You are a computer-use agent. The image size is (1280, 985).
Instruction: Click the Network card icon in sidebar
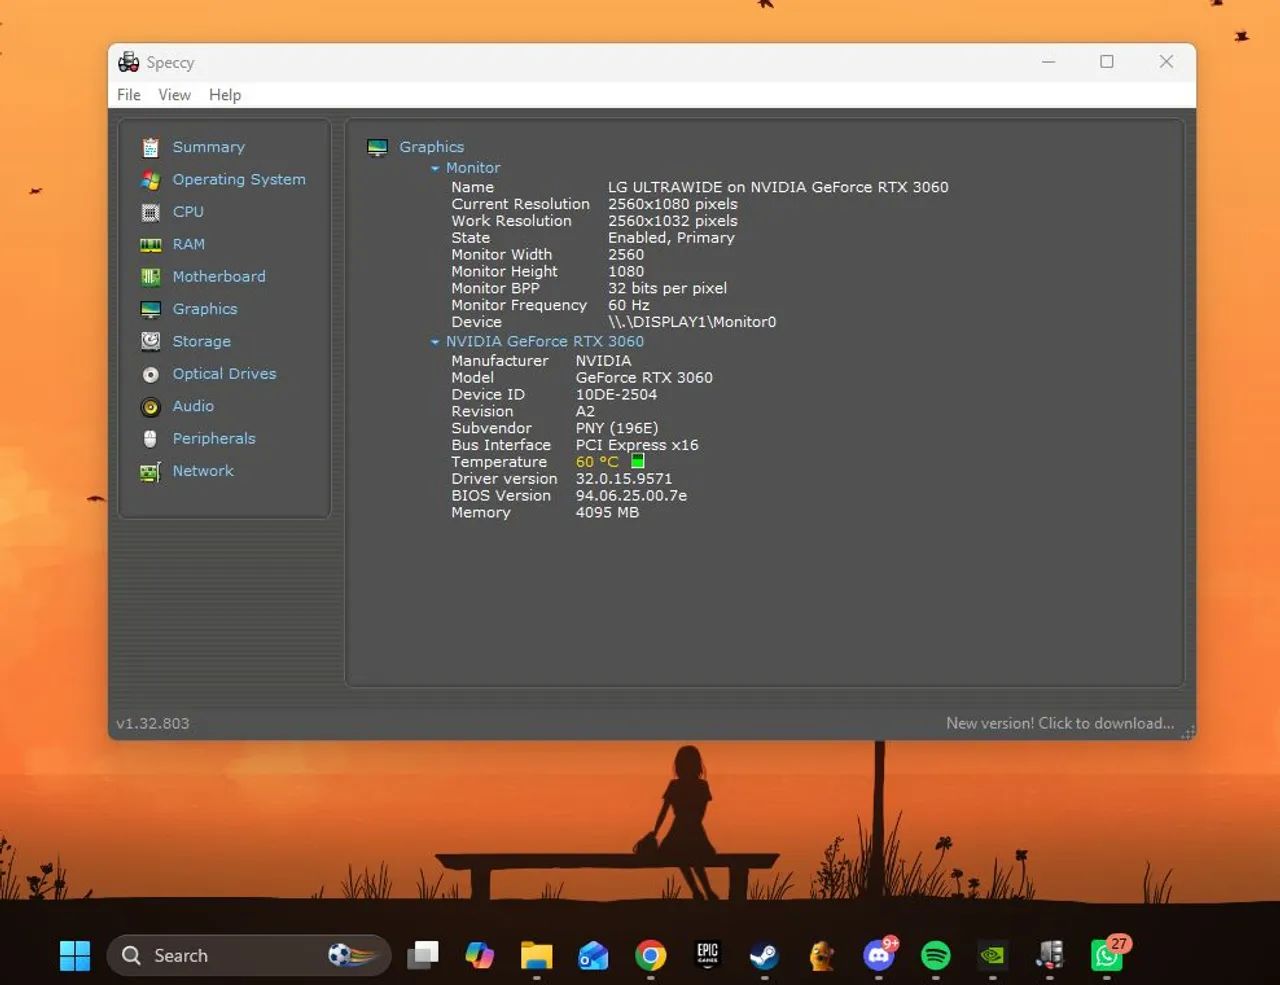(x=150, y=471)
